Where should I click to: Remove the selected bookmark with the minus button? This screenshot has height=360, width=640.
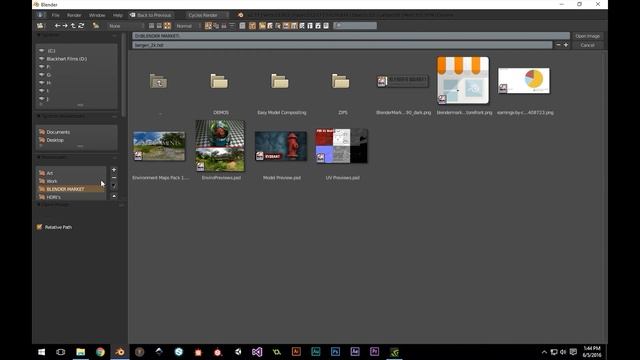(114, 178)
